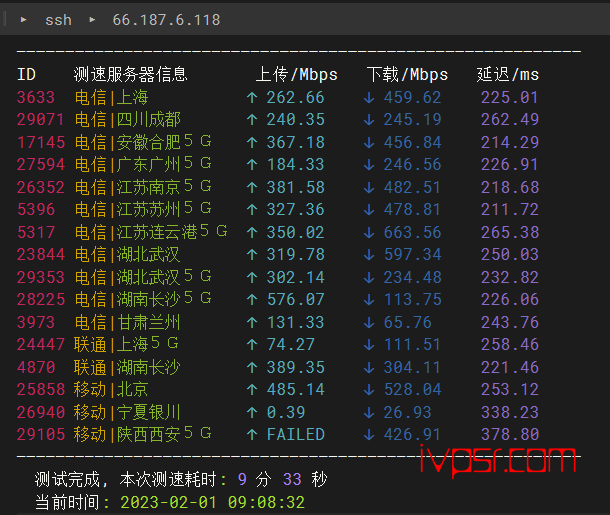Select the 电信|安徽合肥5G entry
Viewport: 610px width, 515px height.
143,142
